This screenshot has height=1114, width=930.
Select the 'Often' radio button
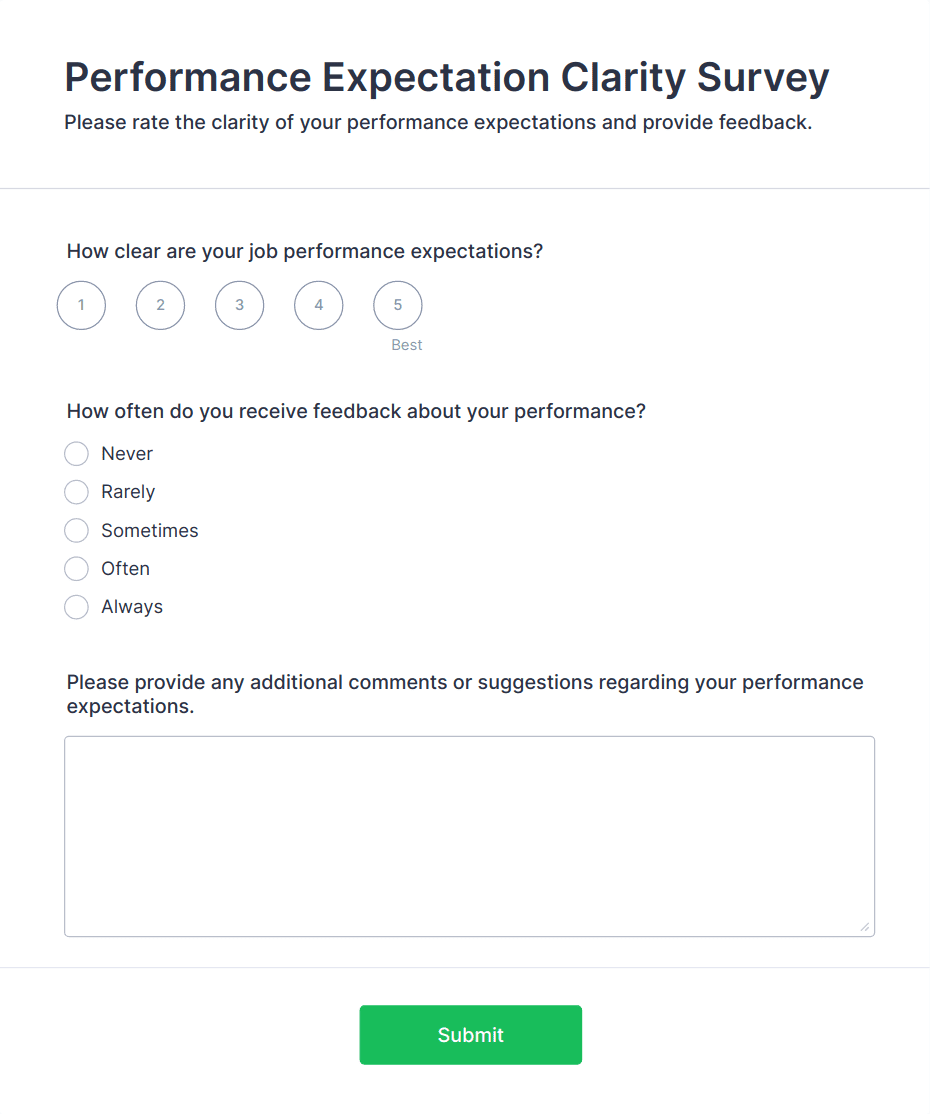tap(76, 568)
